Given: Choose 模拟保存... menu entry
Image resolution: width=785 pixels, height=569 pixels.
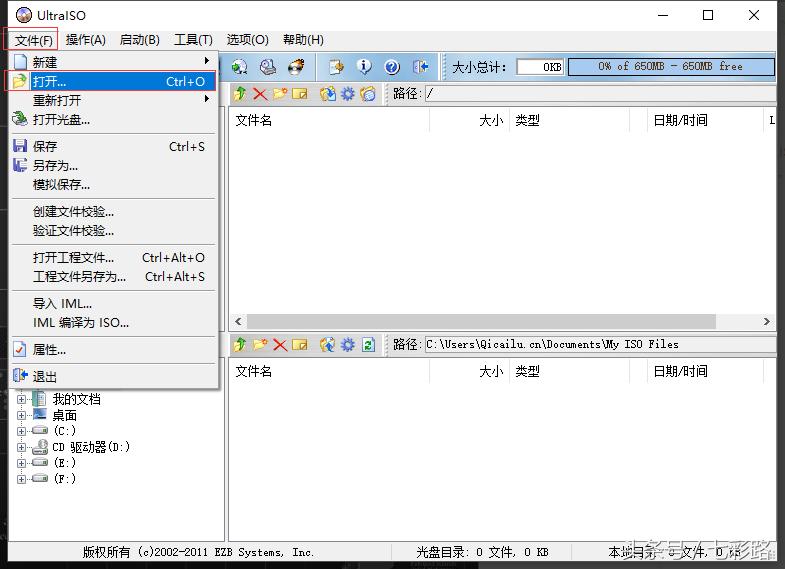Looking at the screenshot, I should tap(113, 185).
